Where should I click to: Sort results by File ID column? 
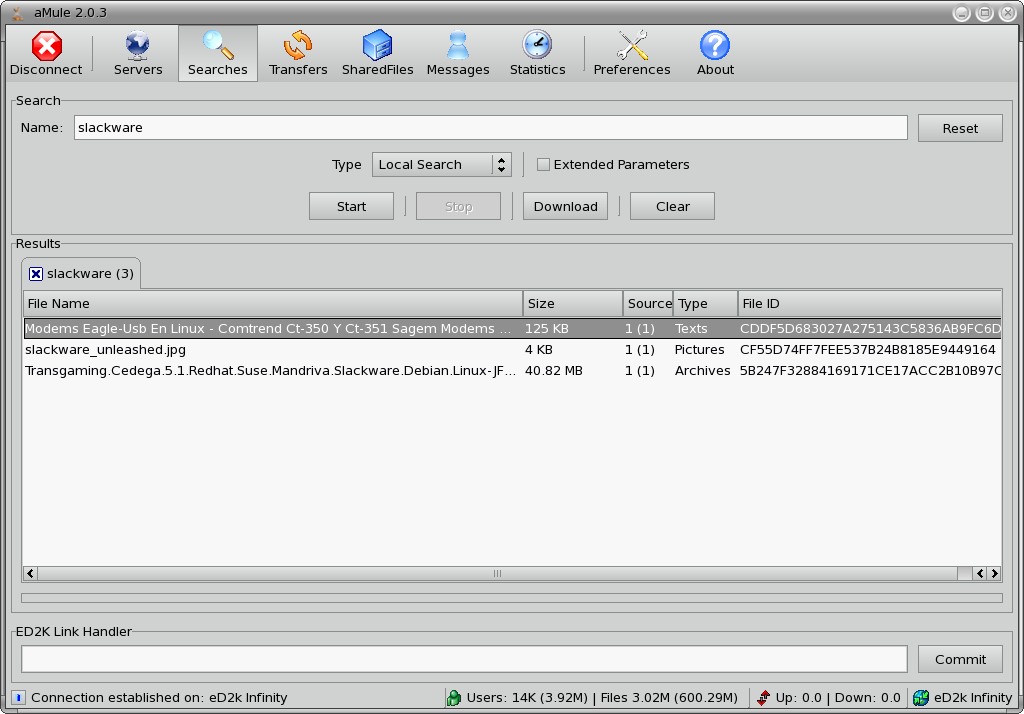[870, 304]
